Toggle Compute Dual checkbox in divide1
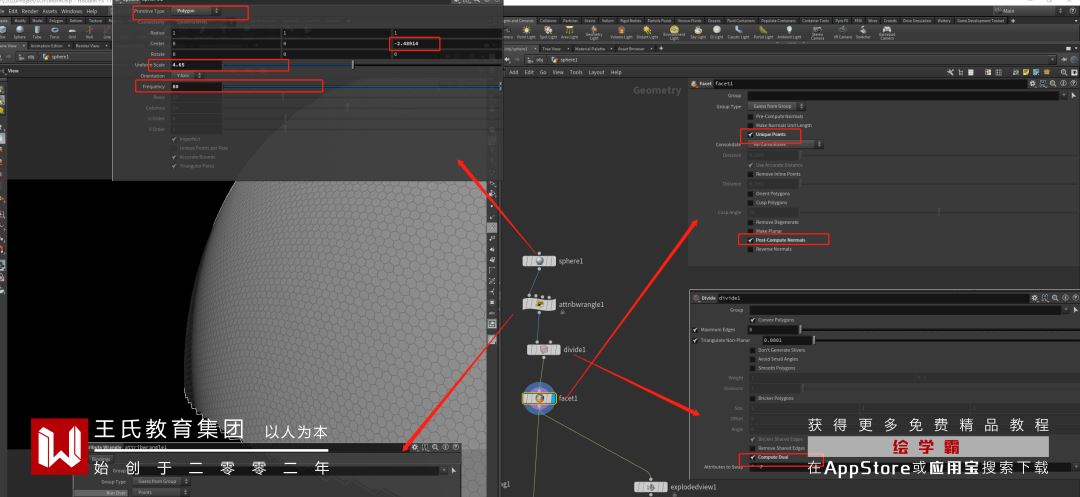The height and width of the screenshot is (497, 1080). pyautogui.click(x=751, y=457)
